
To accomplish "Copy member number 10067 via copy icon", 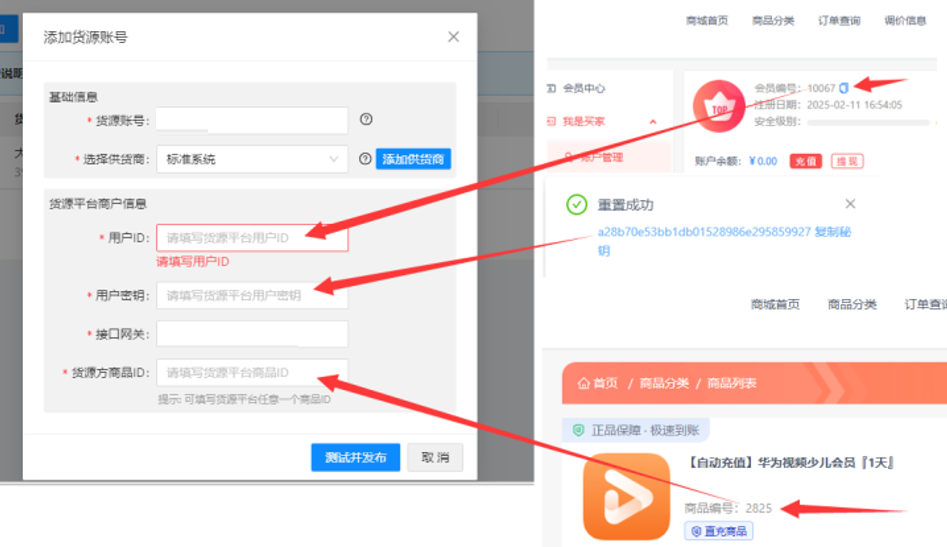I will (844, 88).
